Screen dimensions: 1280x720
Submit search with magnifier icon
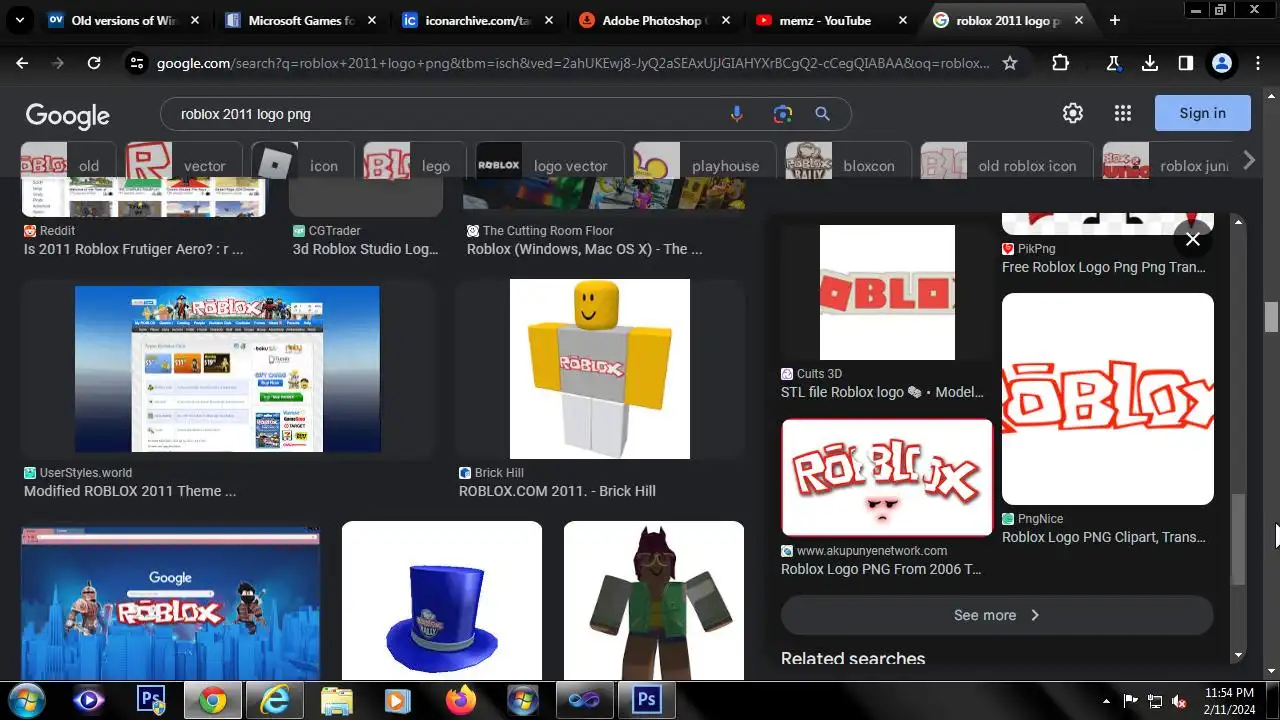tap(822, 114)
